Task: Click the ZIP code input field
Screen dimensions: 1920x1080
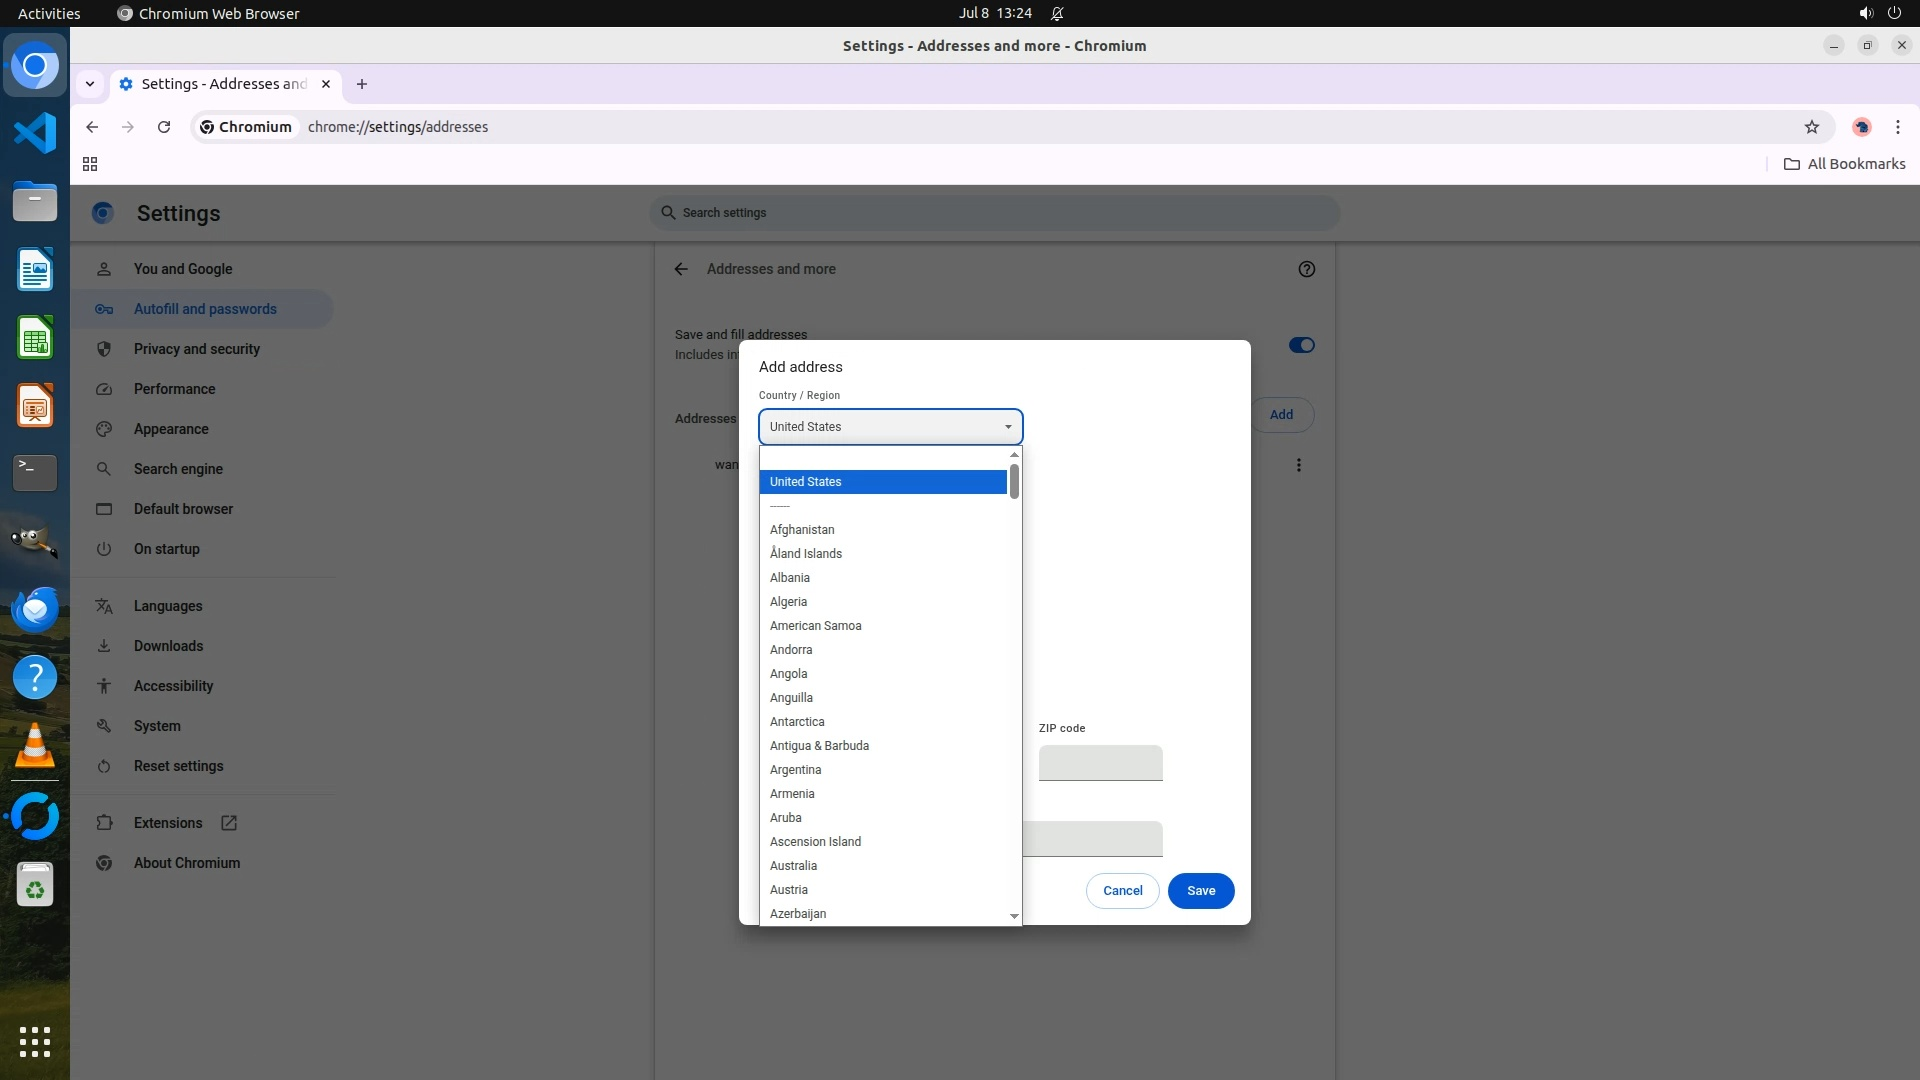Action: [x=1100, y=763]
